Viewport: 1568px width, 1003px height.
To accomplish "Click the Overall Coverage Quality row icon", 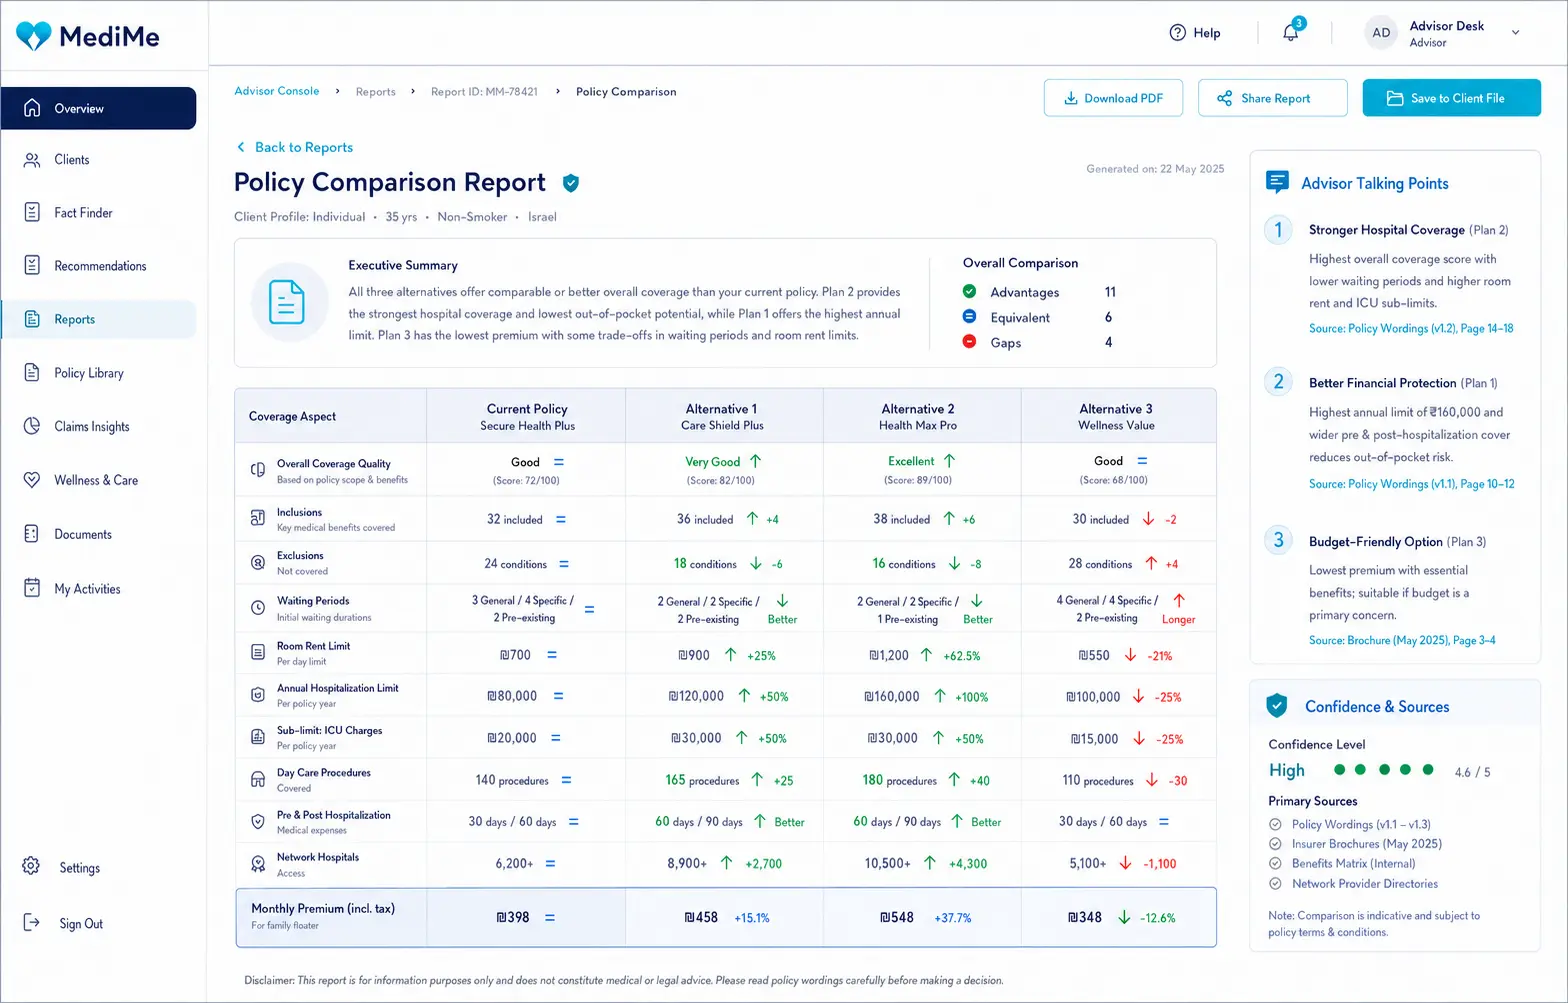I will [x=257, y=469].
